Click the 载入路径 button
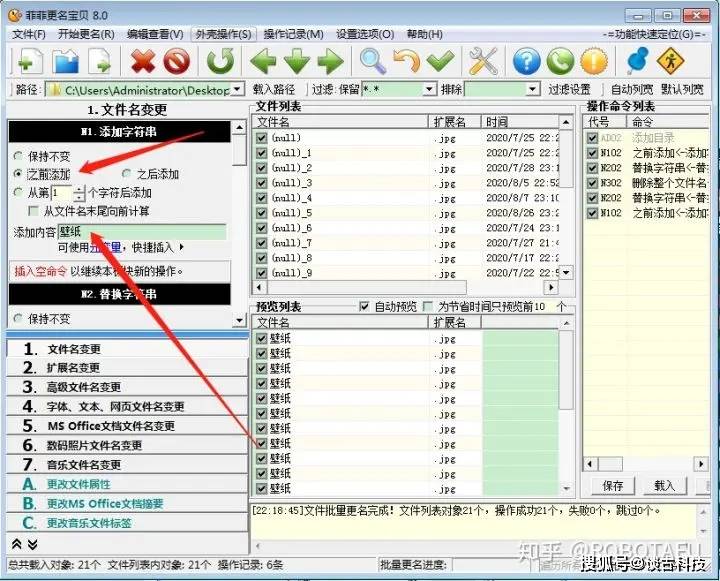This screenshot has height=581, width=720. pyautogui.click(x=274, y=89)
